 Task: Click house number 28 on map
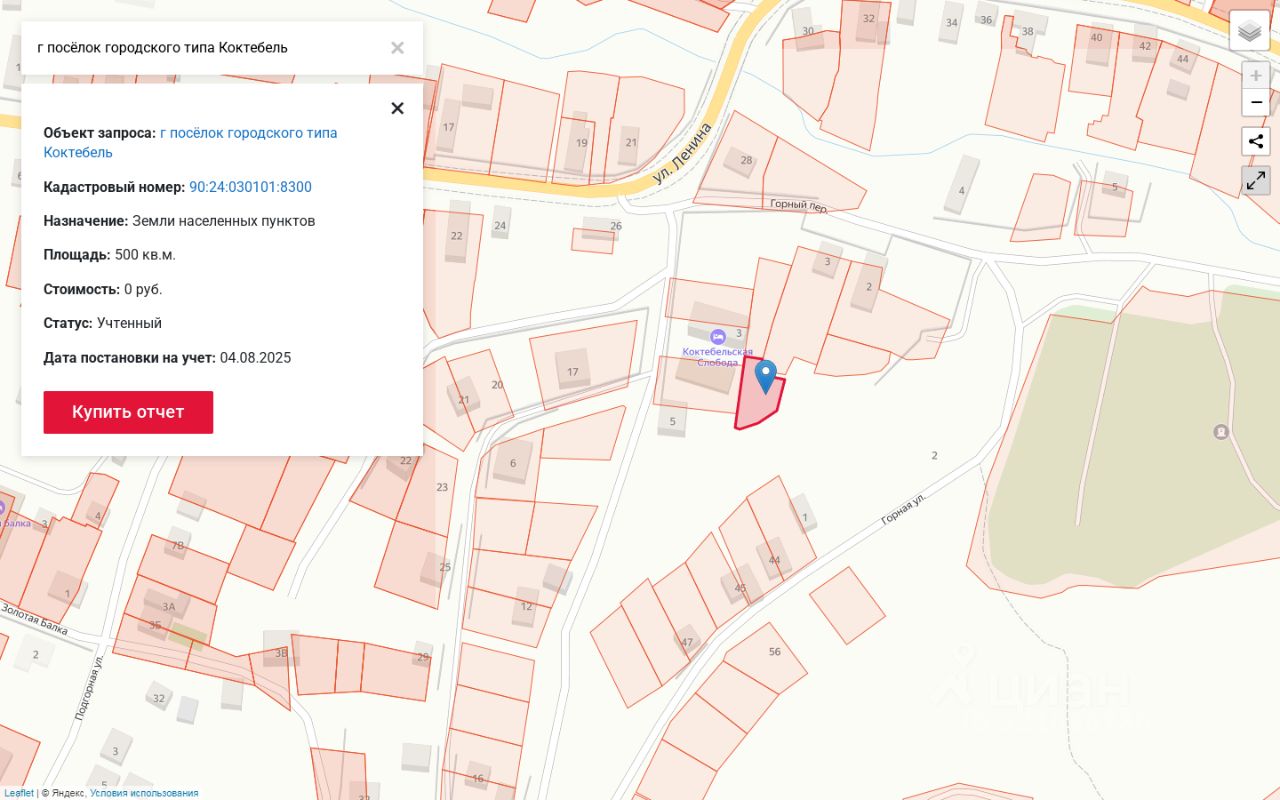(x=746, y=160)
